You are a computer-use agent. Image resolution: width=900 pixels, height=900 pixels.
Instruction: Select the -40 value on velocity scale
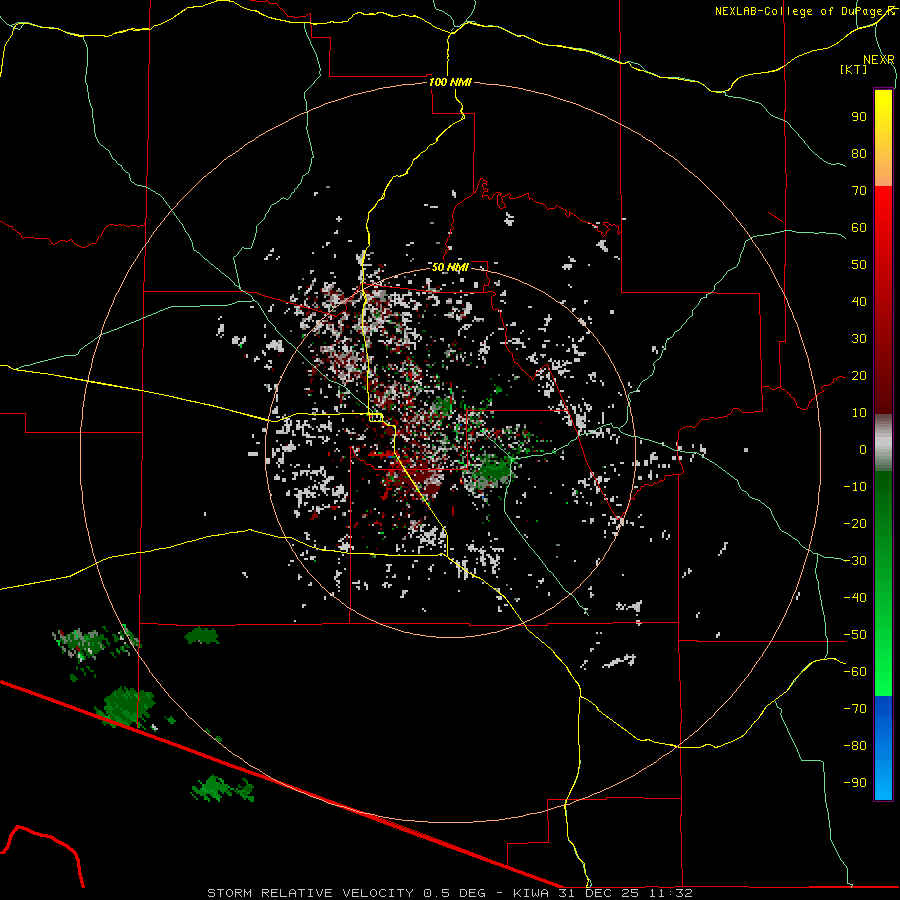click(x=855, y=598)
